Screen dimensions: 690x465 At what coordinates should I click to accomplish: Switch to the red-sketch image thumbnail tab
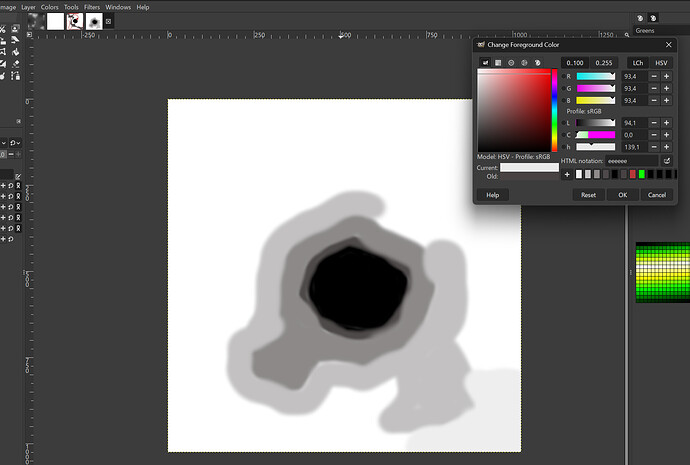point(75,21)
